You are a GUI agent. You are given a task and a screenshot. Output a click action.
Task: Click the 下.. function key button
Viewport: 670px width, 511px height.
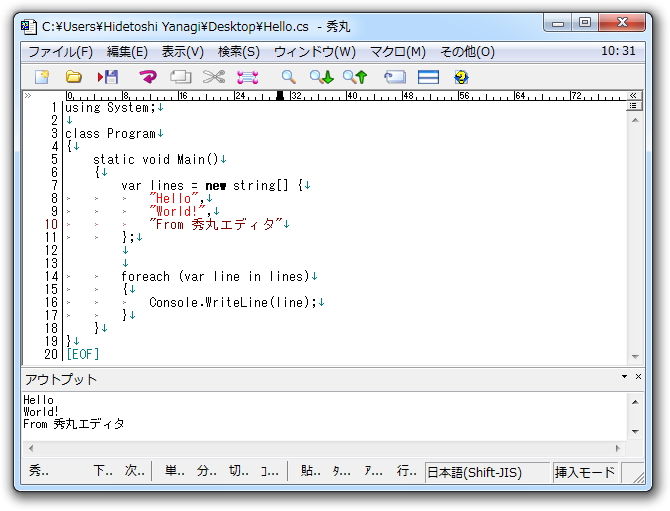[103, 471]
